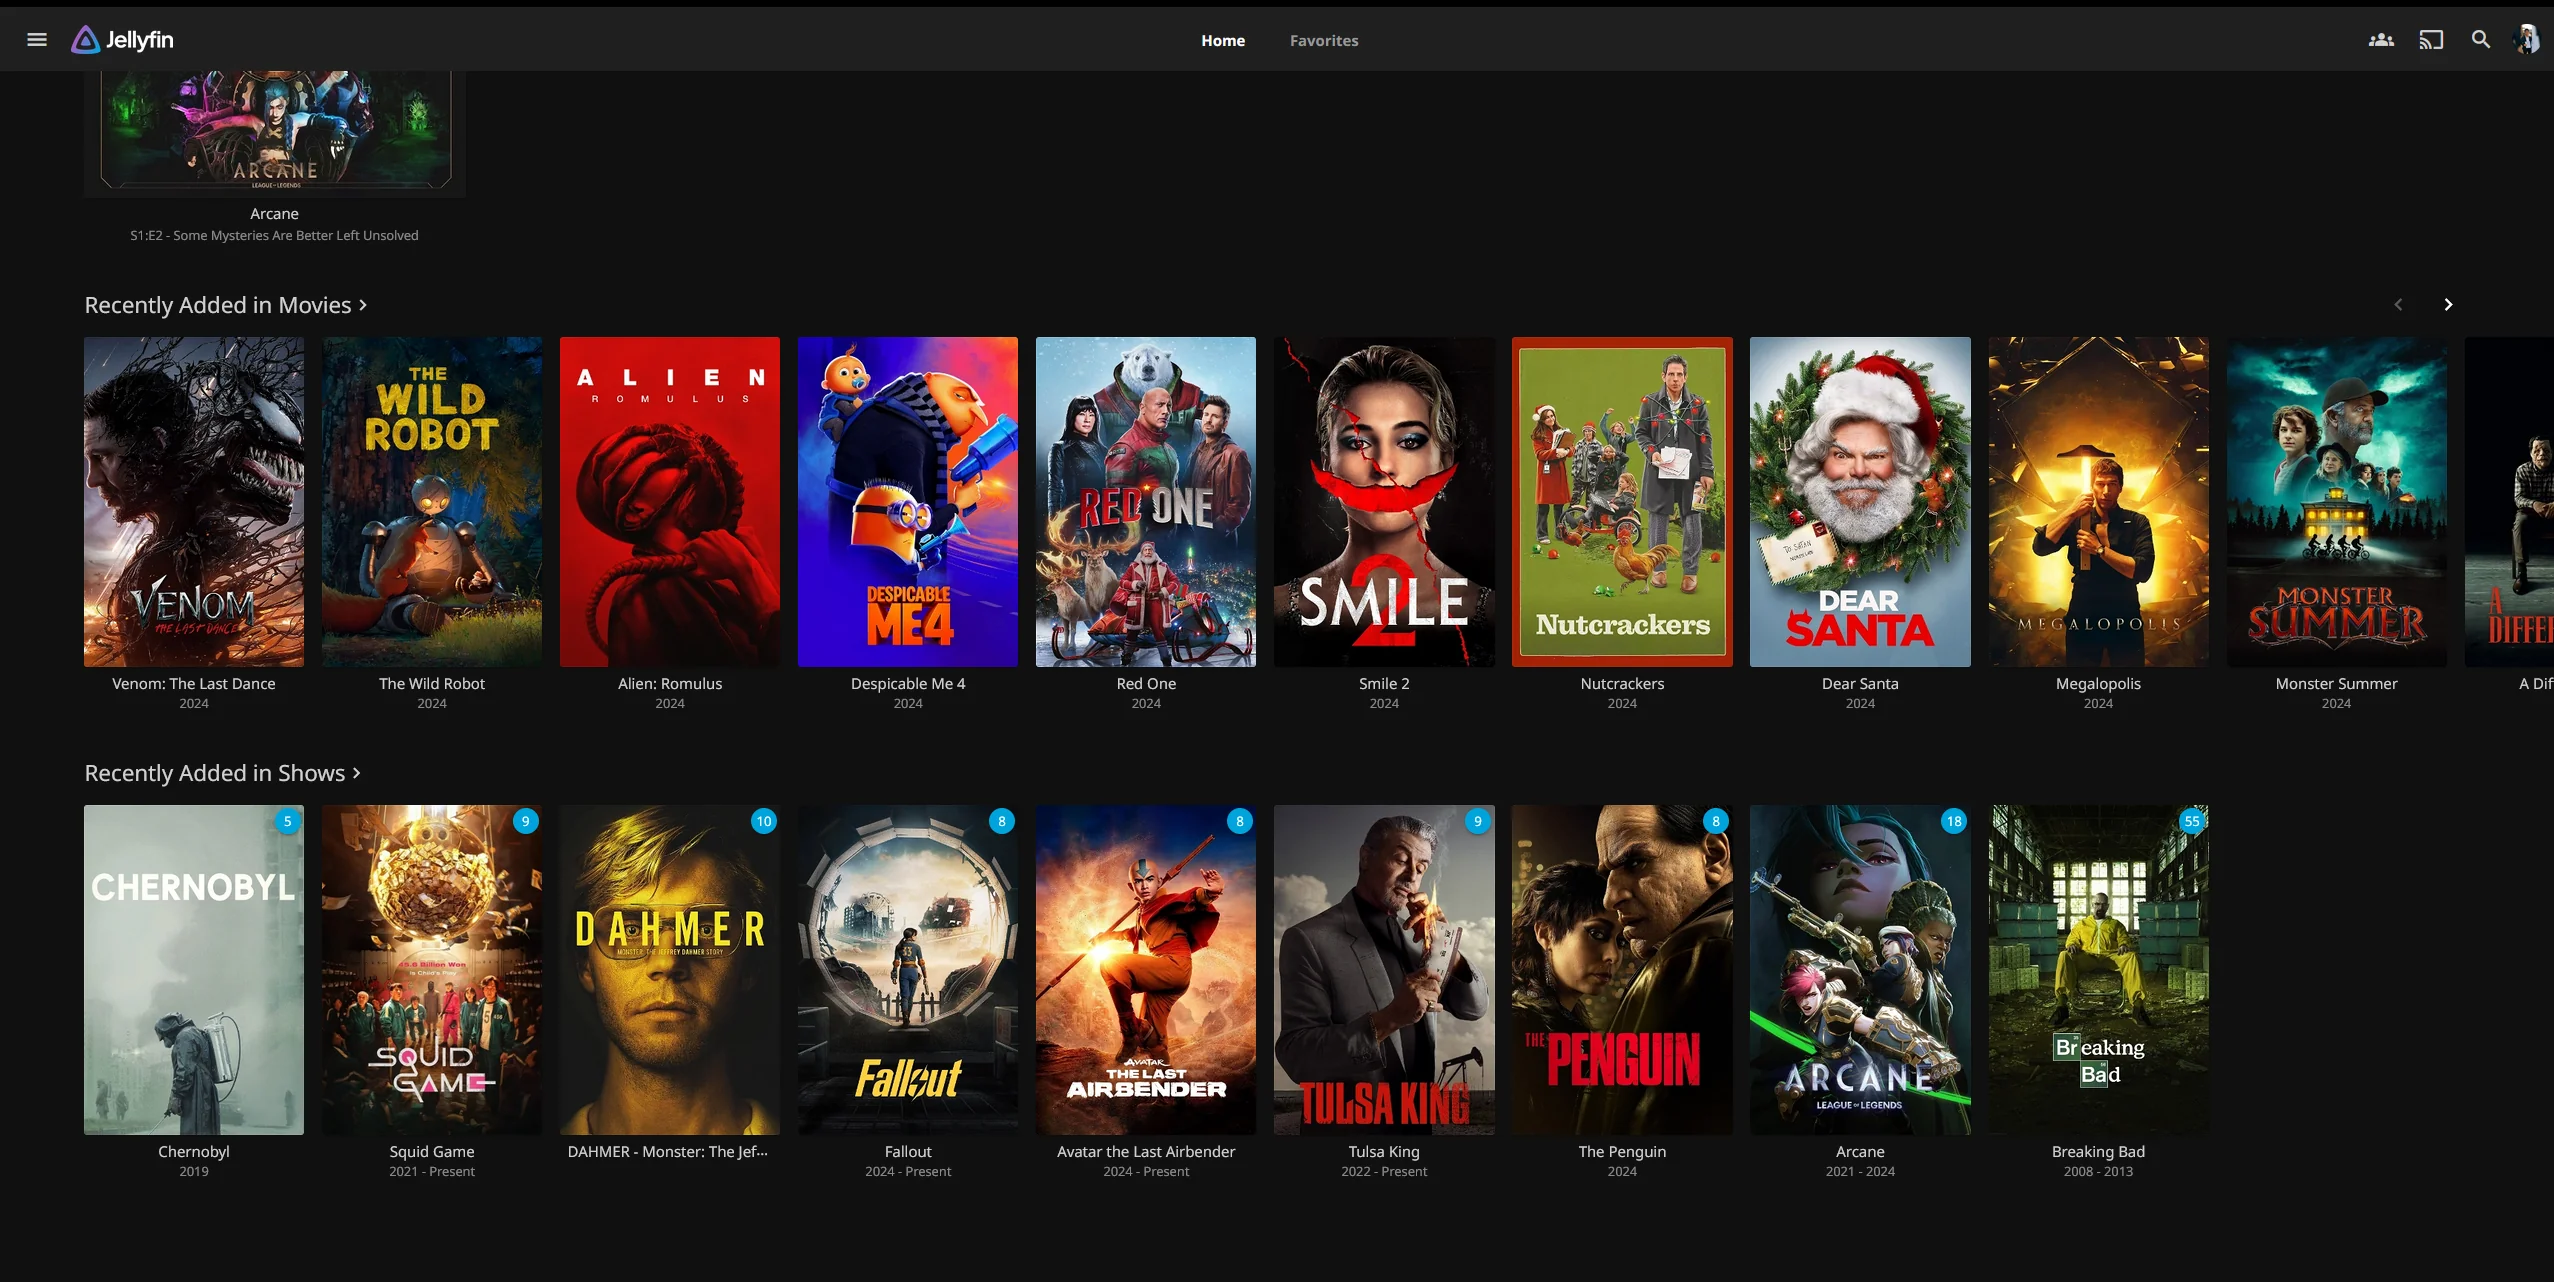2554x1282 pixels.
Task: Open the Monster Summer poster
Action: click(x=2336, y=502)
